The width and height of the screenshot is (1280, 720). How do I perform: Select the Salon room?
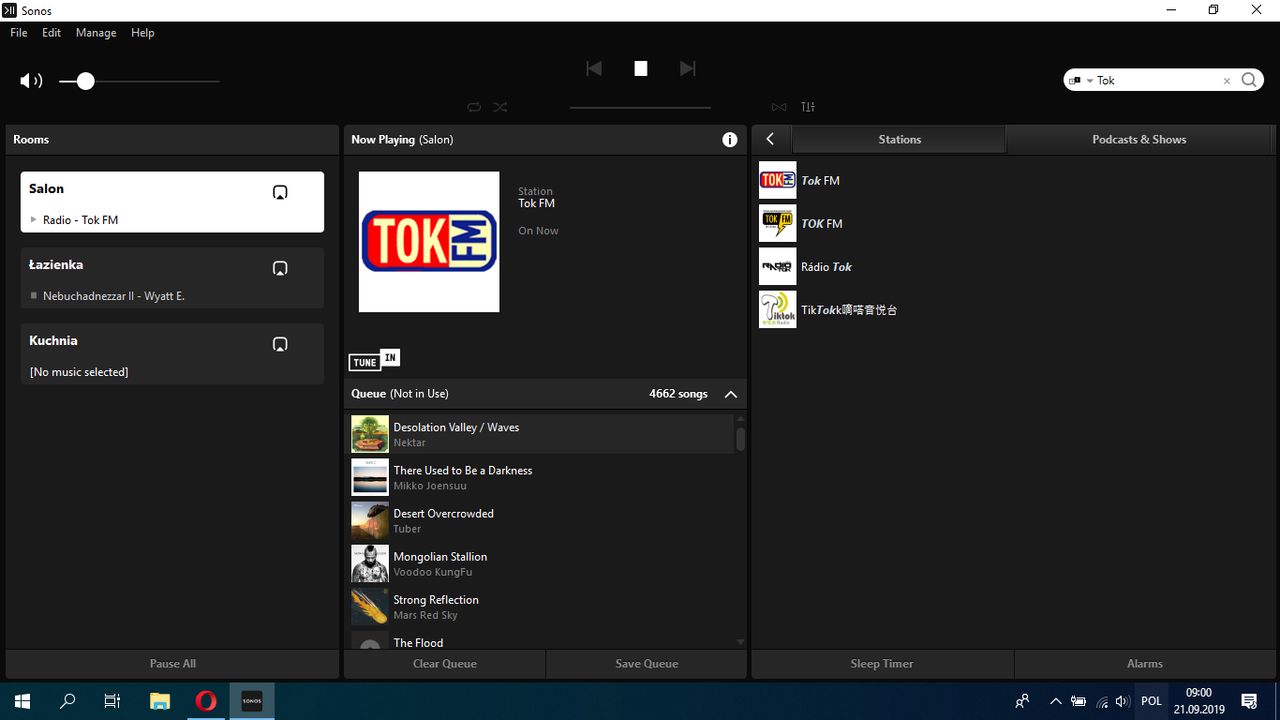(172, 202)
